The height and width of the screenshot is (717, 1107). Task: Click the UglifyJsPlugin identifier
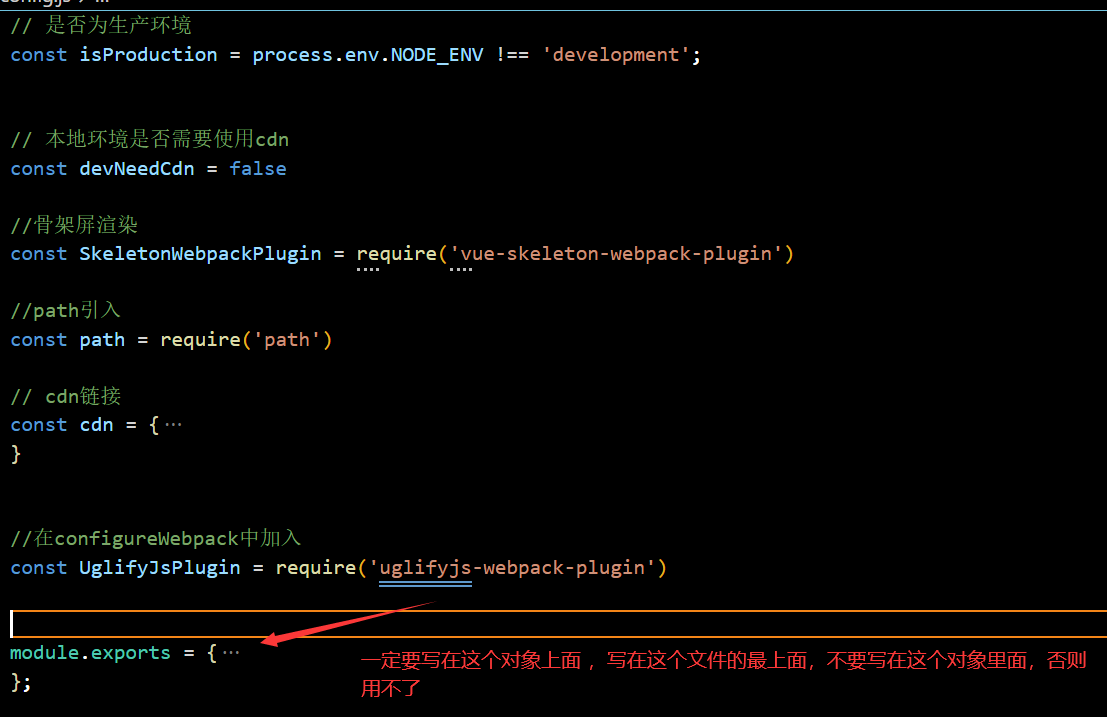pyautogui.click(x=160, y=568)
